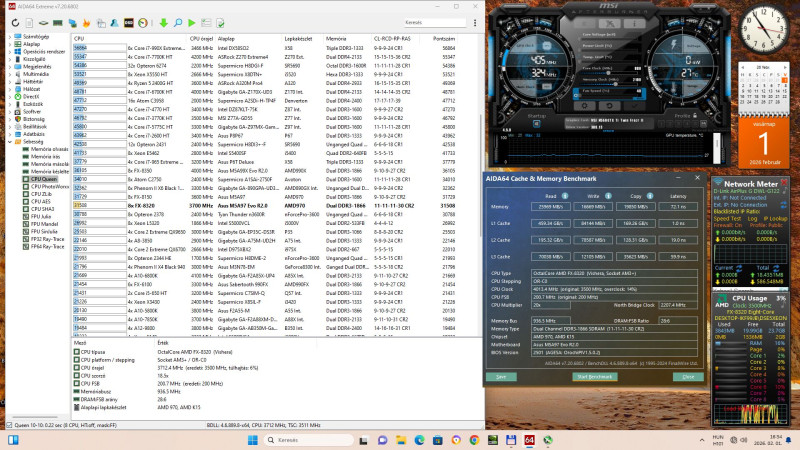The width and height of the screenshot is (800, 450).
Task: Click Afterburner apply checkmark button
Action: [x=634, y=106]
